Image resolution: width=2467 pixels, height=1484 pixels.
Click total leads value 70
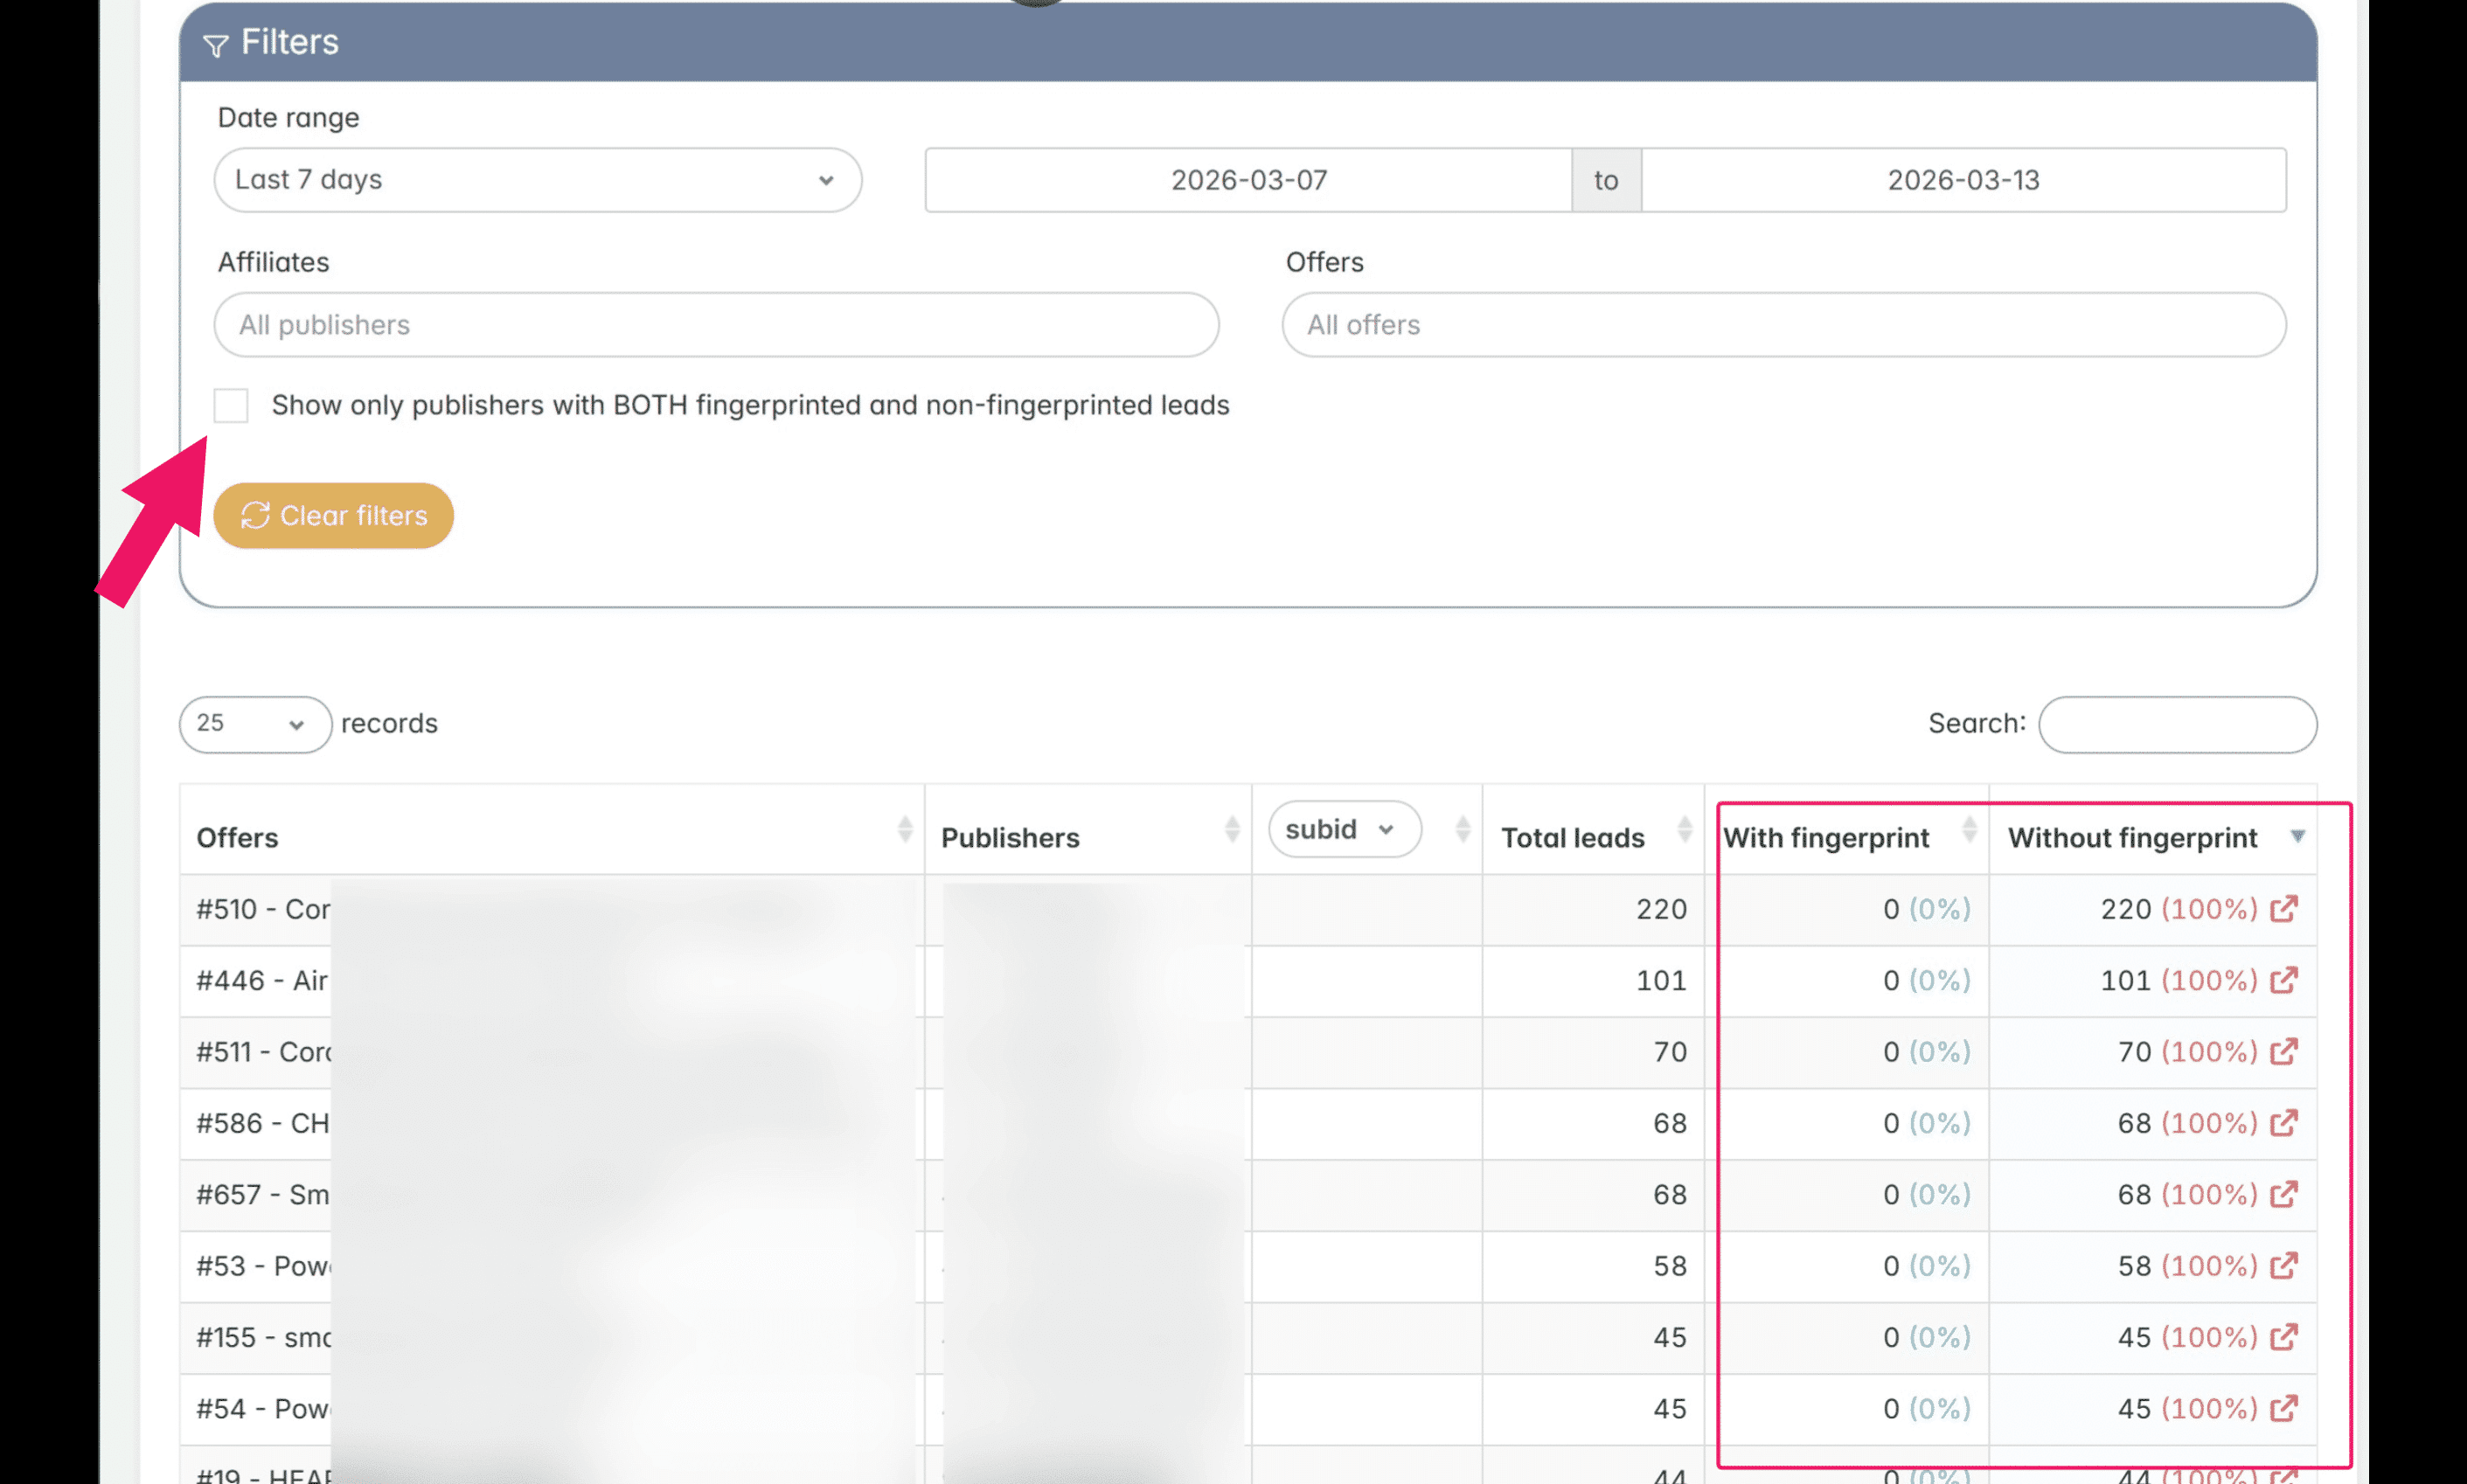[1670, 1052]
